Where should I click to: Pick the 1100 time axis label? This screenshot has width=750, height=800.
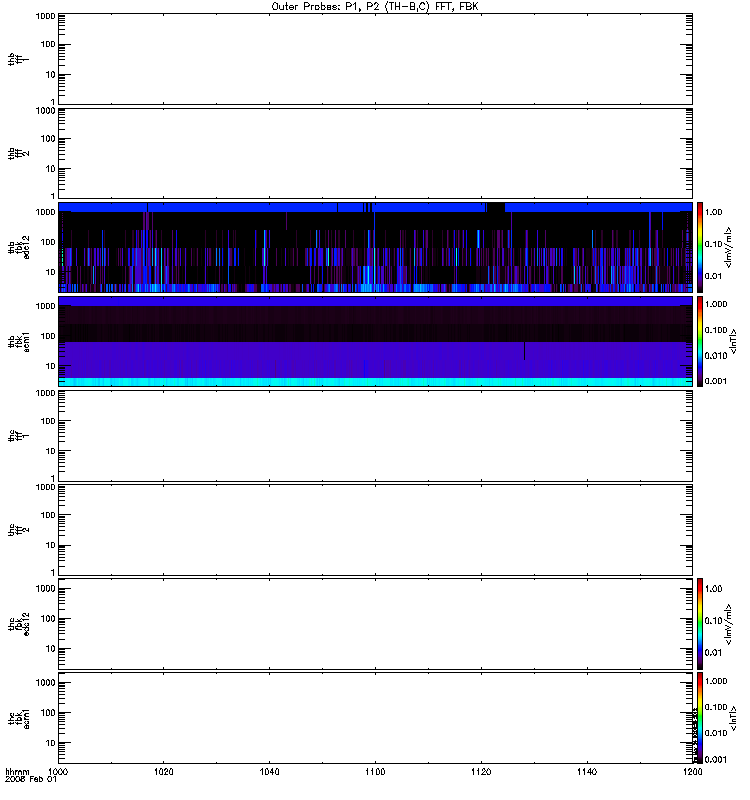375,773
